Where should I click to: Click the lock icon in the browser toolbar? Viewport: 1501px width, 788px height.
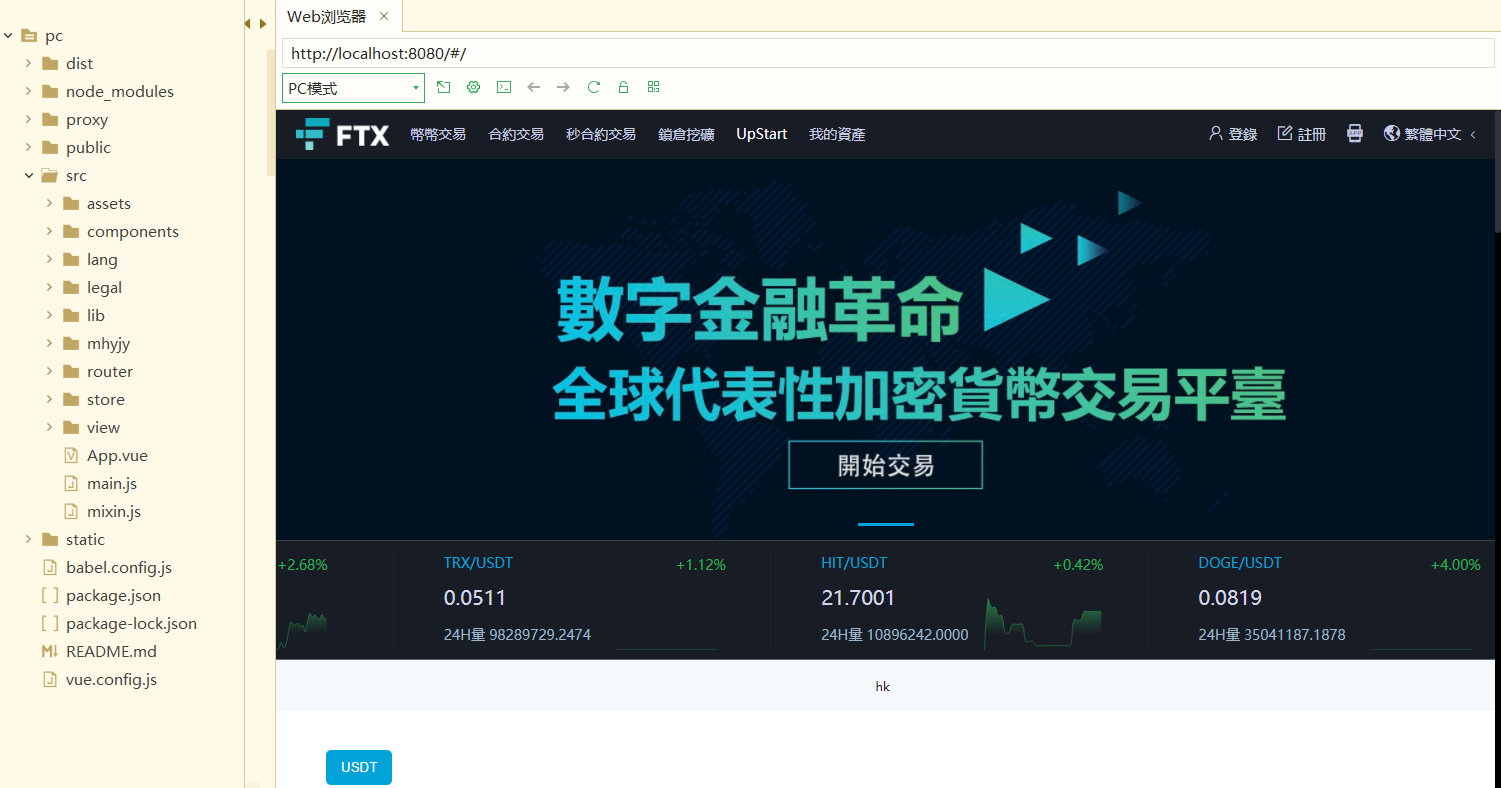(x=623, y=87)
